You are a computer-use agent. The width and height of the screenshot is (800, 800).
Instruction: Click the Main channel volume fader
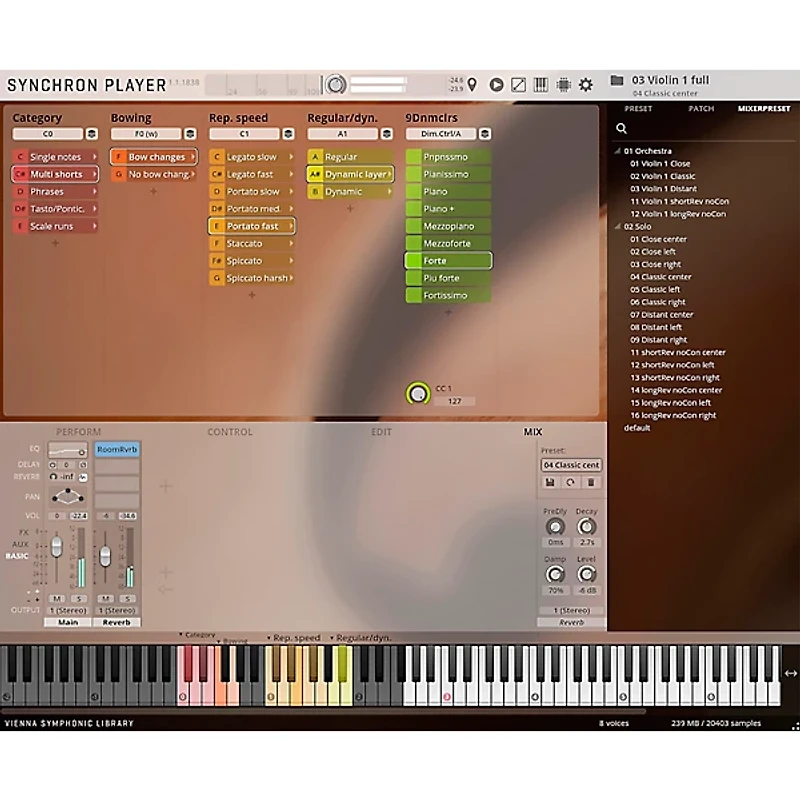pos(57,546)
